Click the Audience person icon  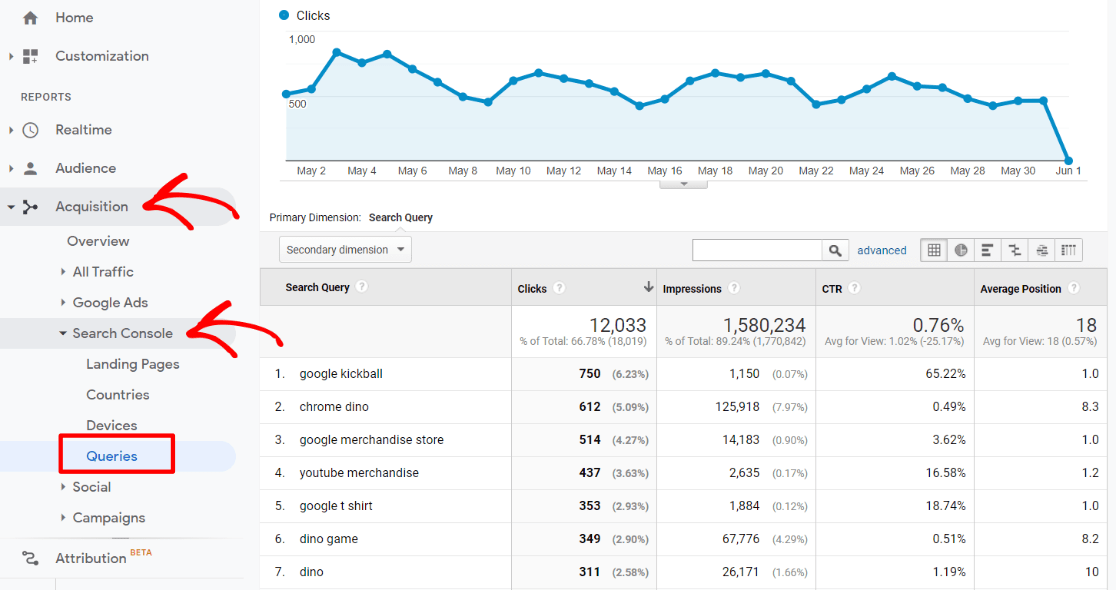(30, 169)
